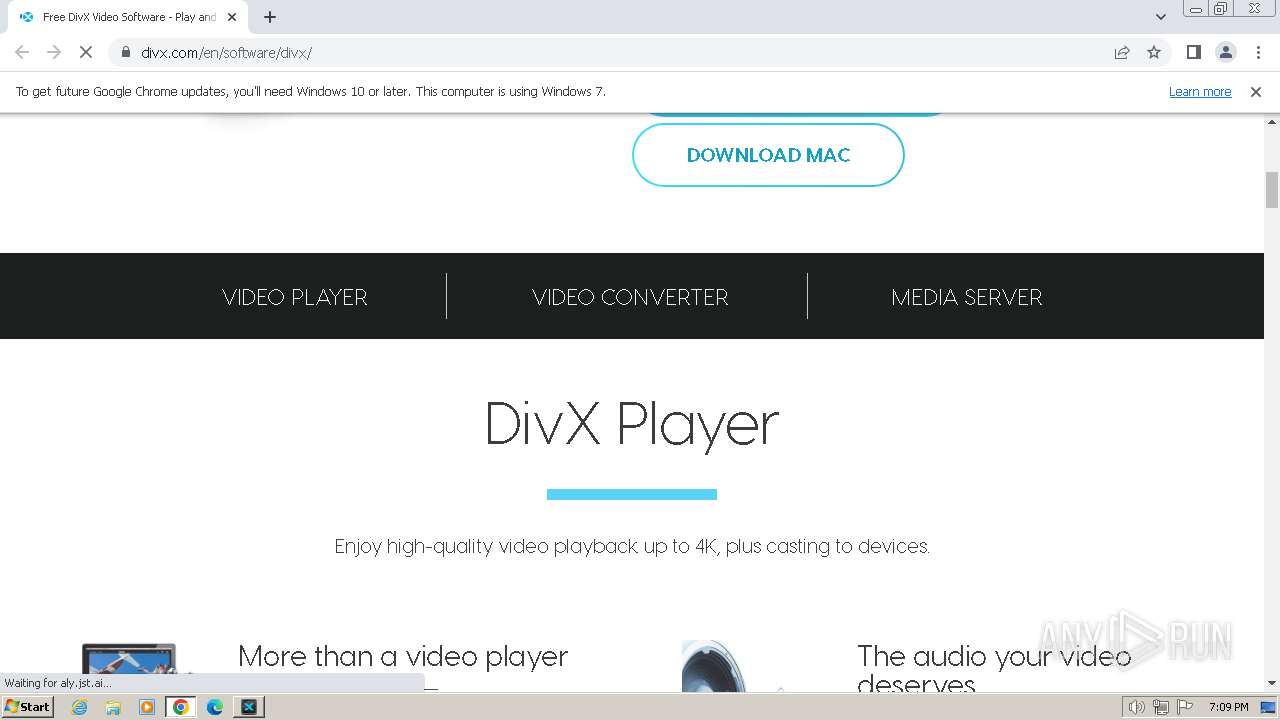Click the 'Enjoy high-quality video playback' text

(x=632, y=547)
